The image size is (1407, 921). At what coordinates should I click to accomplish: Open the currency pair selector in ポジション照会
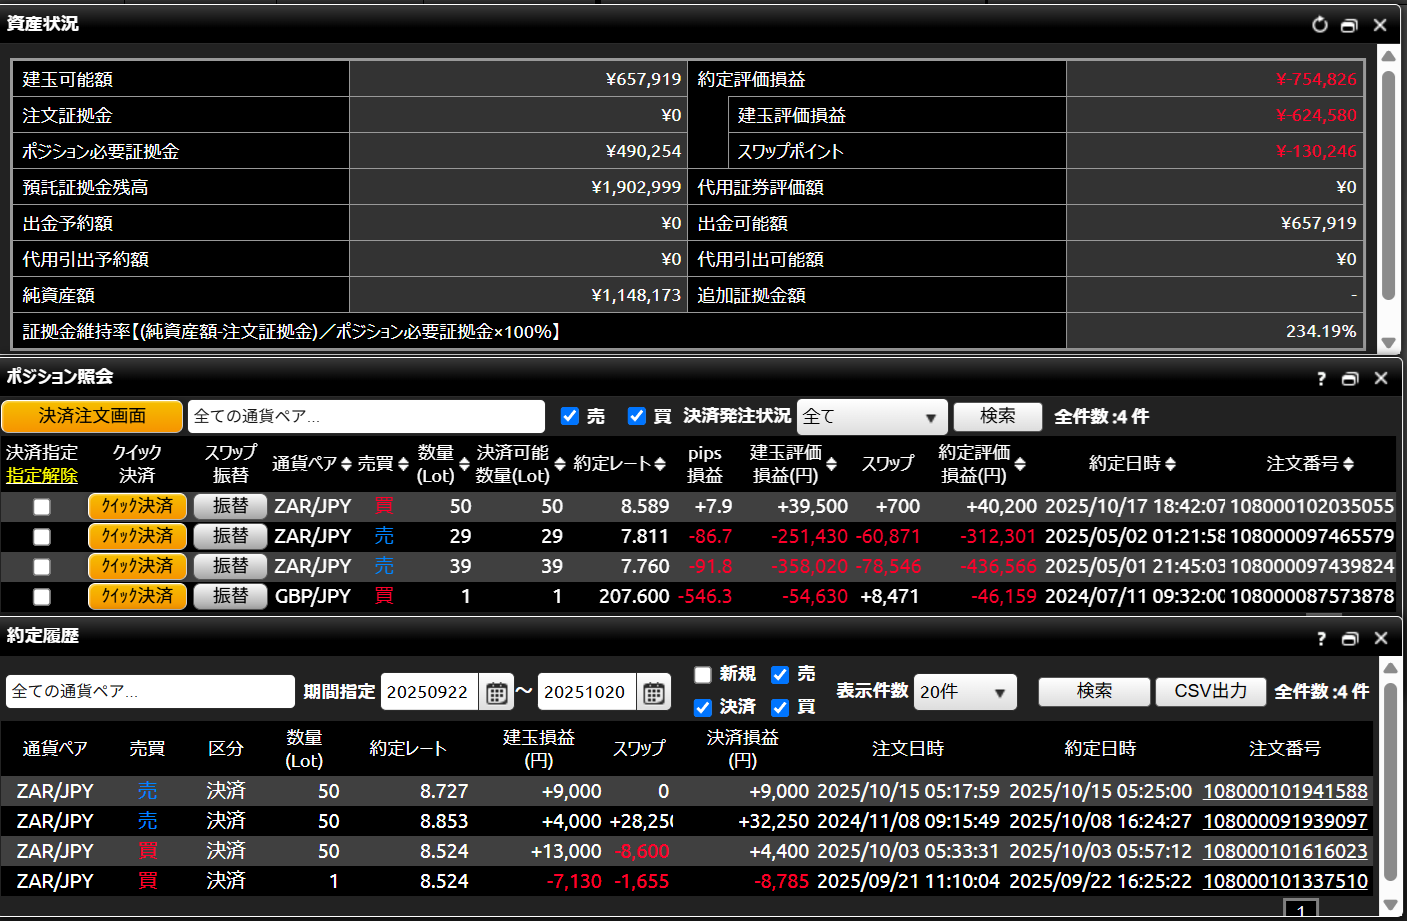(x=365, y=416)
